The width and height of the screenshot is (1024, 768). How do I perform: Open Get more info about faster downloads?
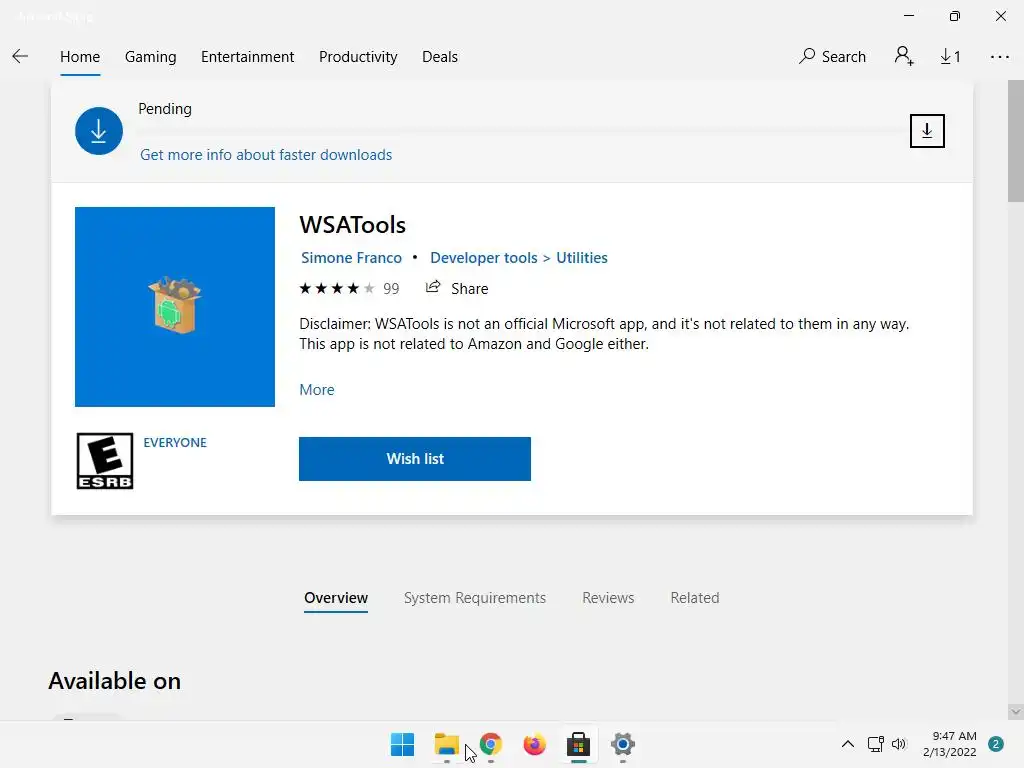click(266, 155)
